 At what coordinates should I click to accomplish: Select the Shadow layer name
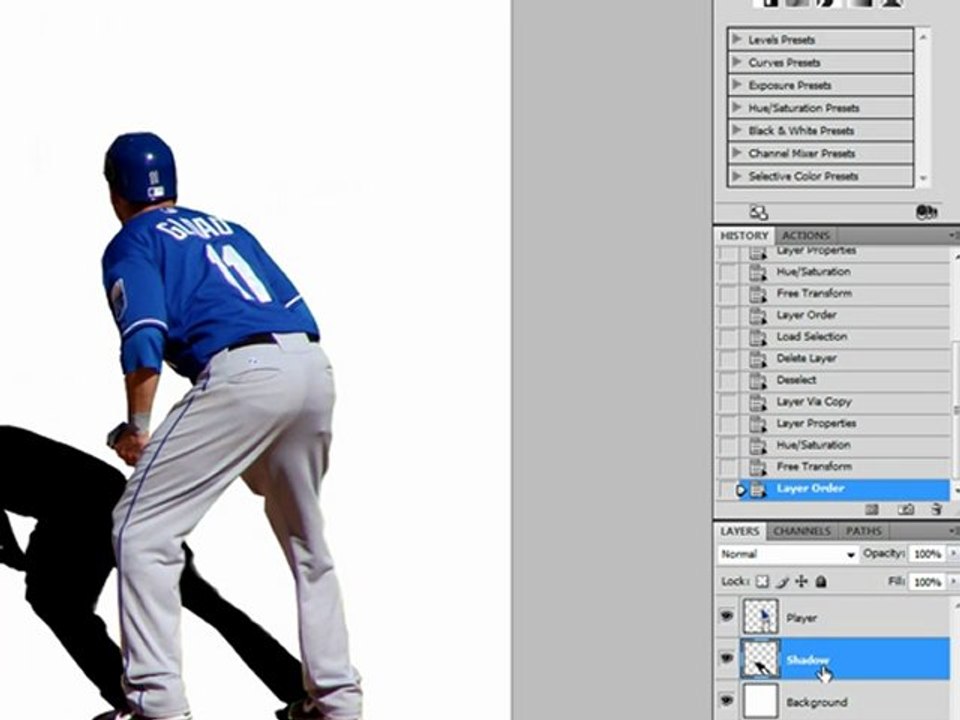coord(808,660)
